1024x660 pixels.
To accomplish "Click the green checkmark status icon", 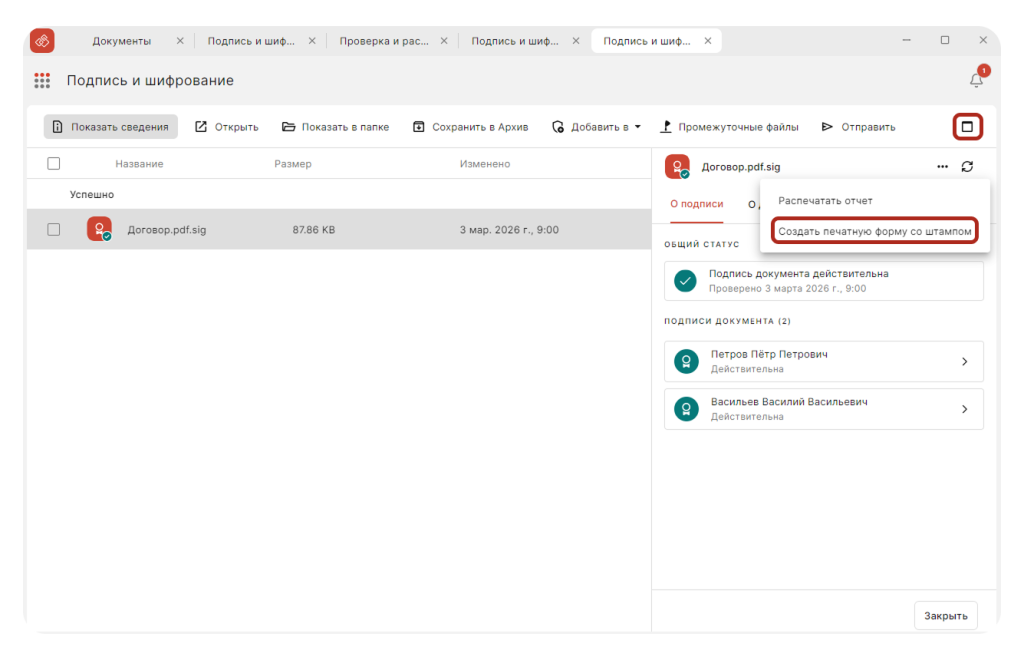I will click(x=685, y=281).
